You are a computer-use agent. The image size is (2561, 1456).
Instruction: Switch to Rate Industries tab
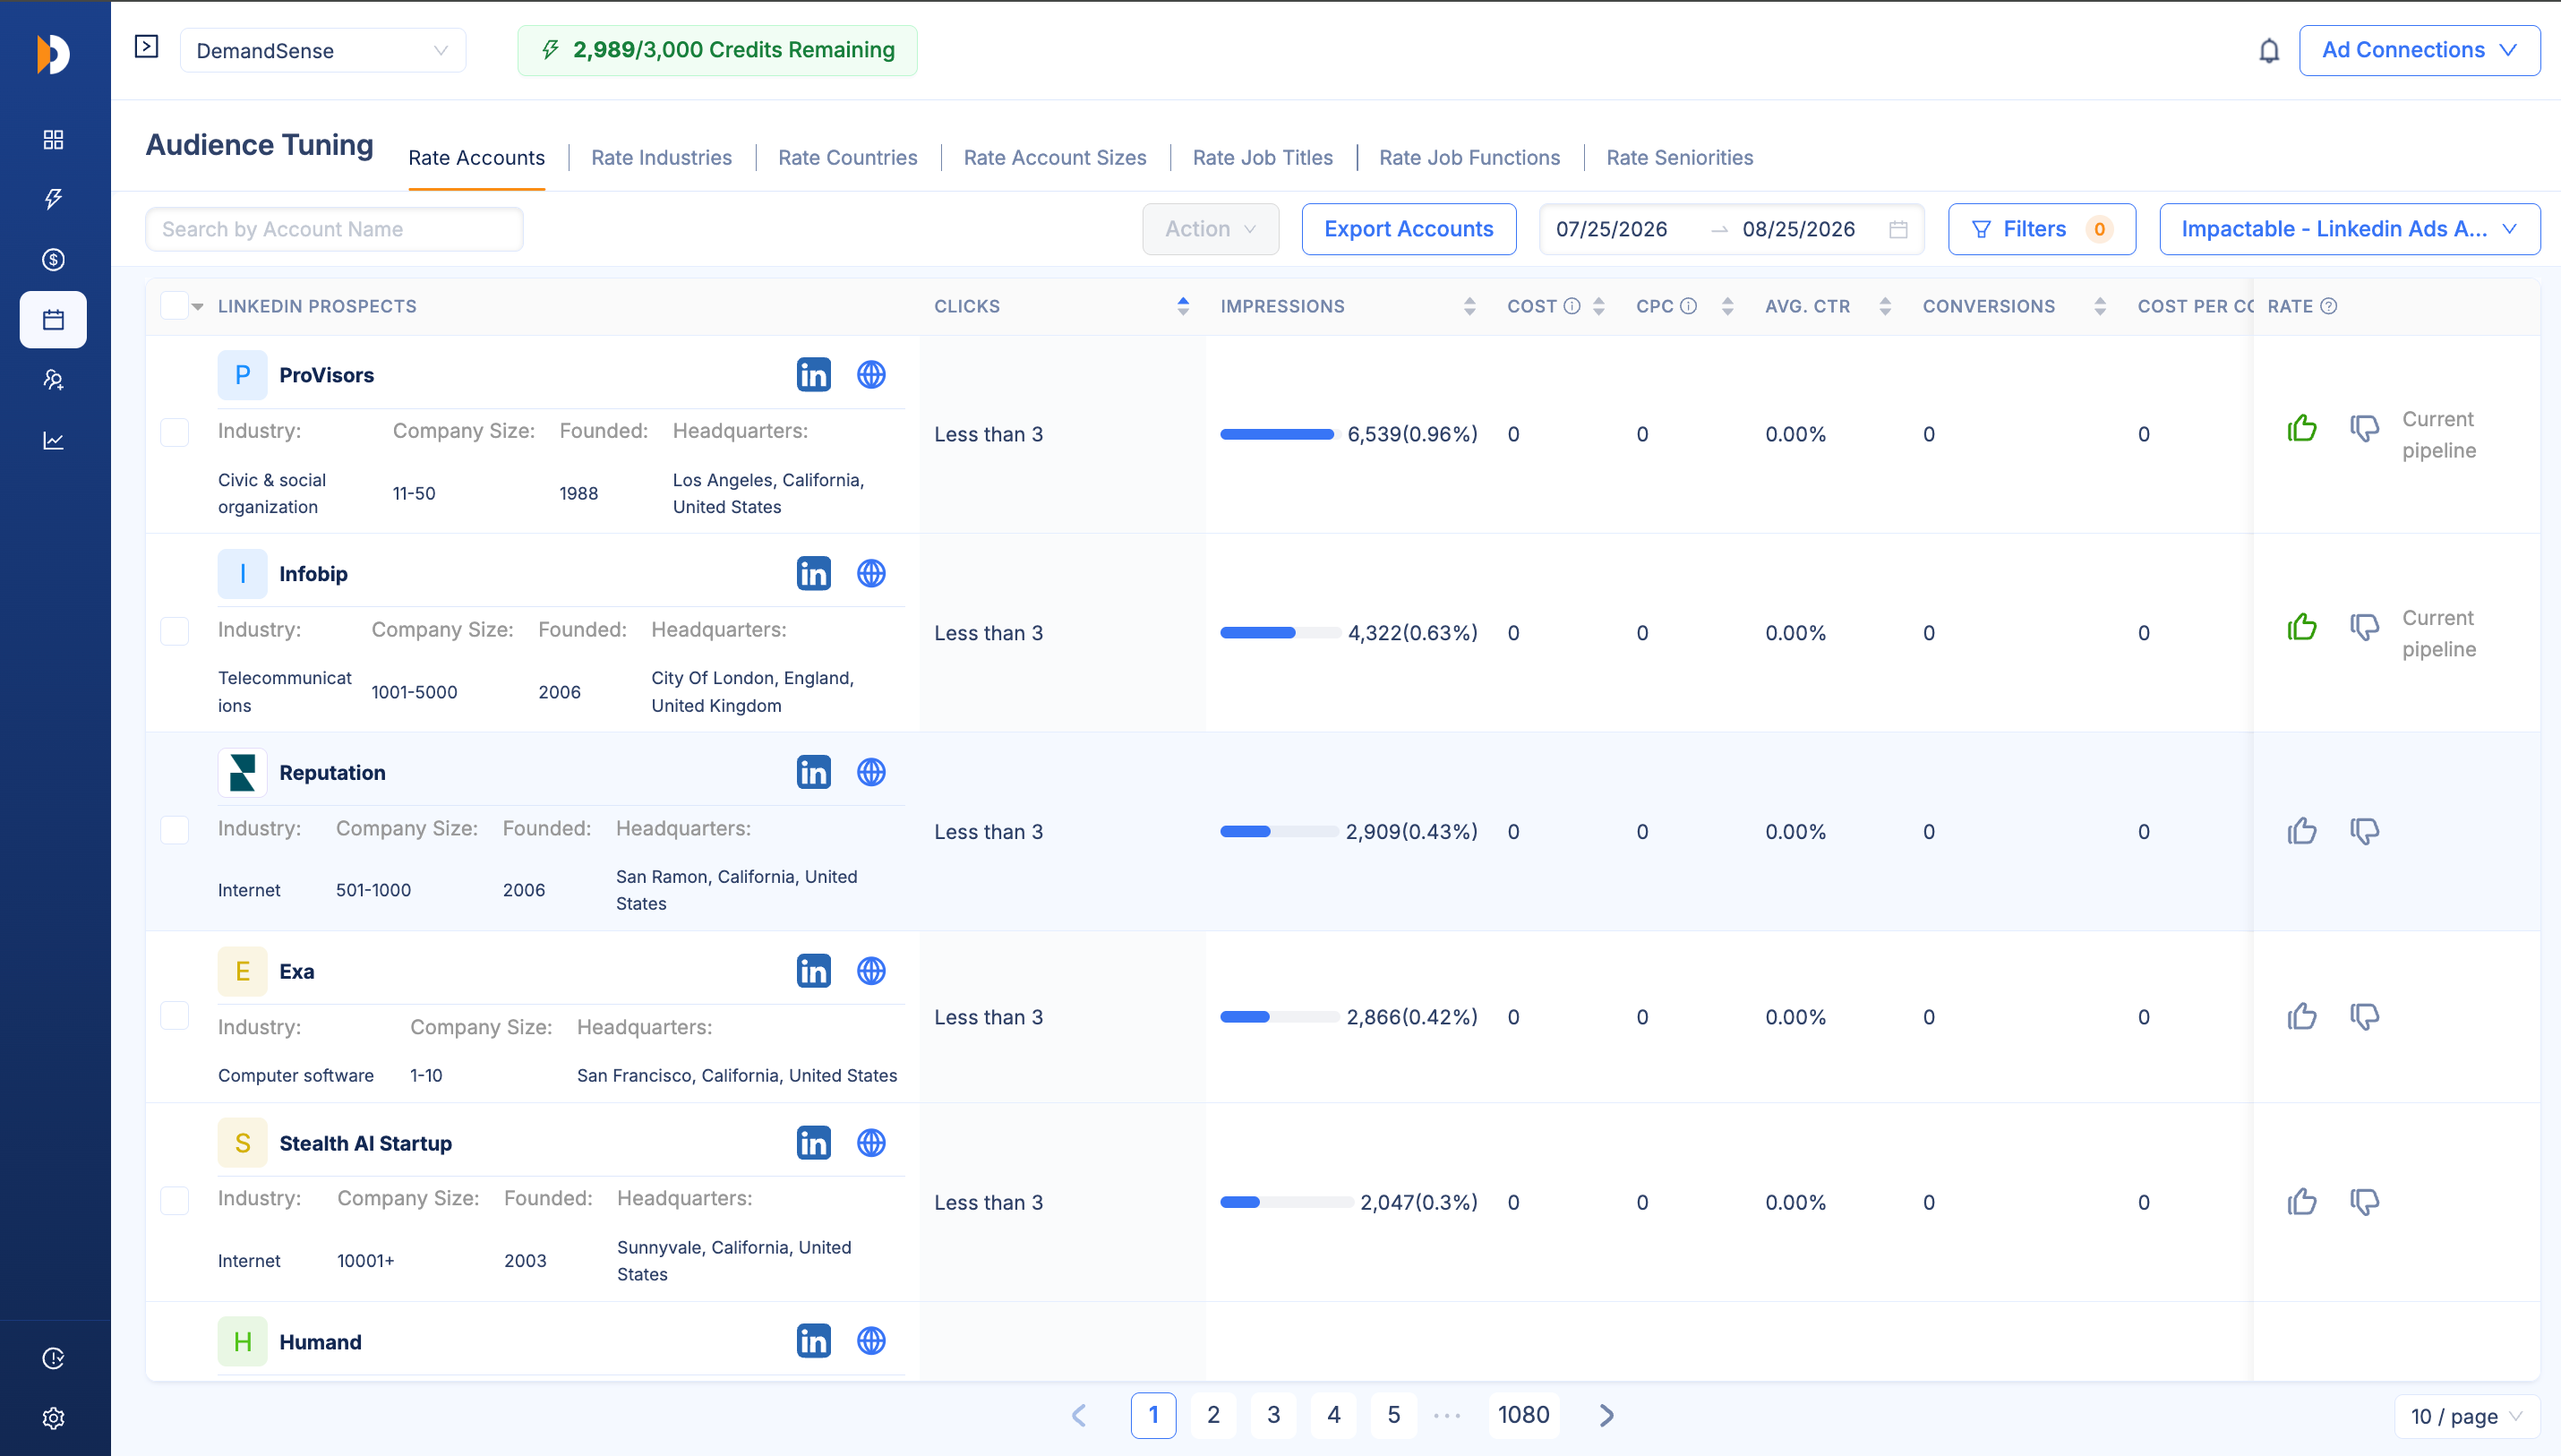(661, 157)
